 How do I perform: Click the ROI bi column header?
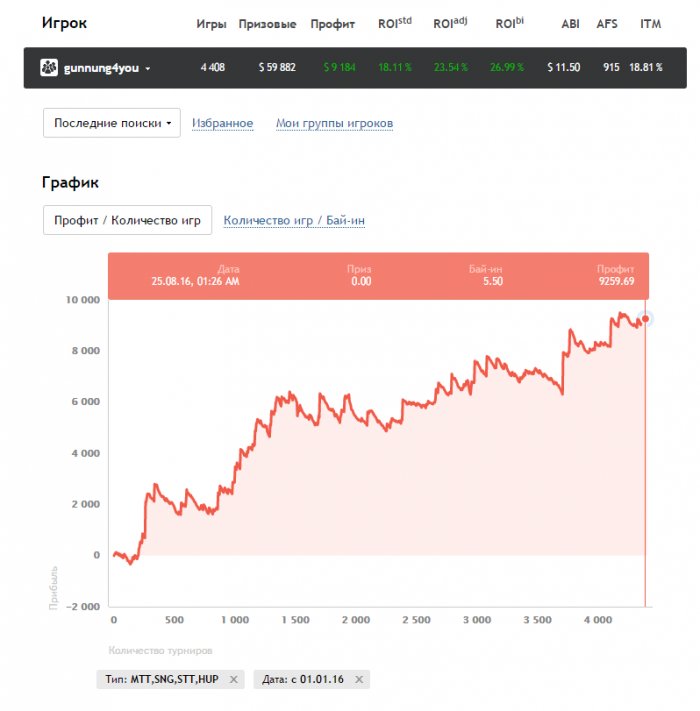pyautogui.click(x=509, y=23)
